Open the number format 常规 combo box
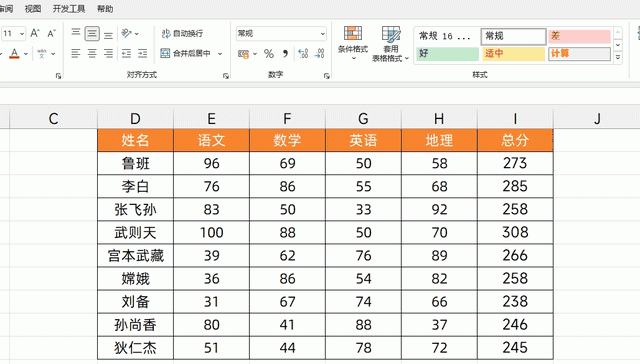The height and width of the screenshot is (364, 640). point(281,33)
